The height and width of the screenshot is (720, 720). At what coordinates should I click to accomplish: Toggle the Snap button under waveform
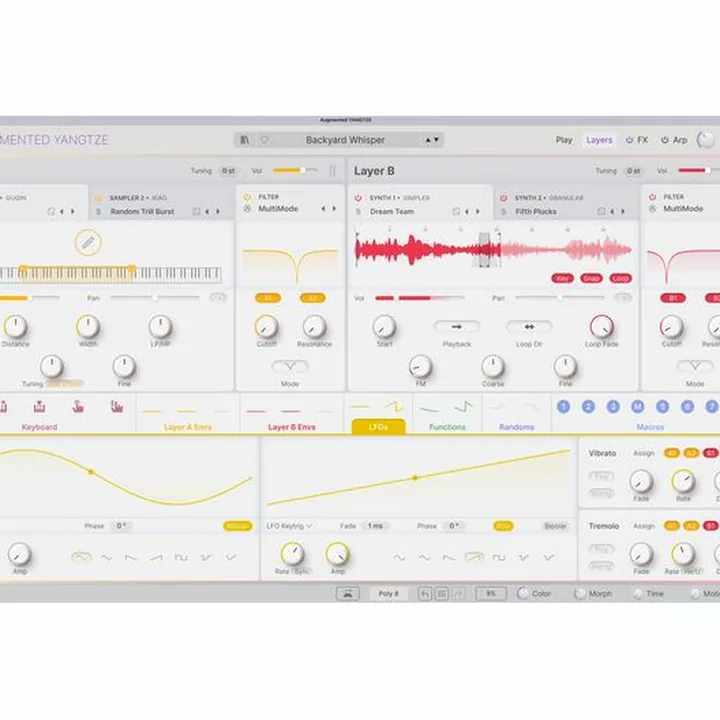(x=591, y=278)
